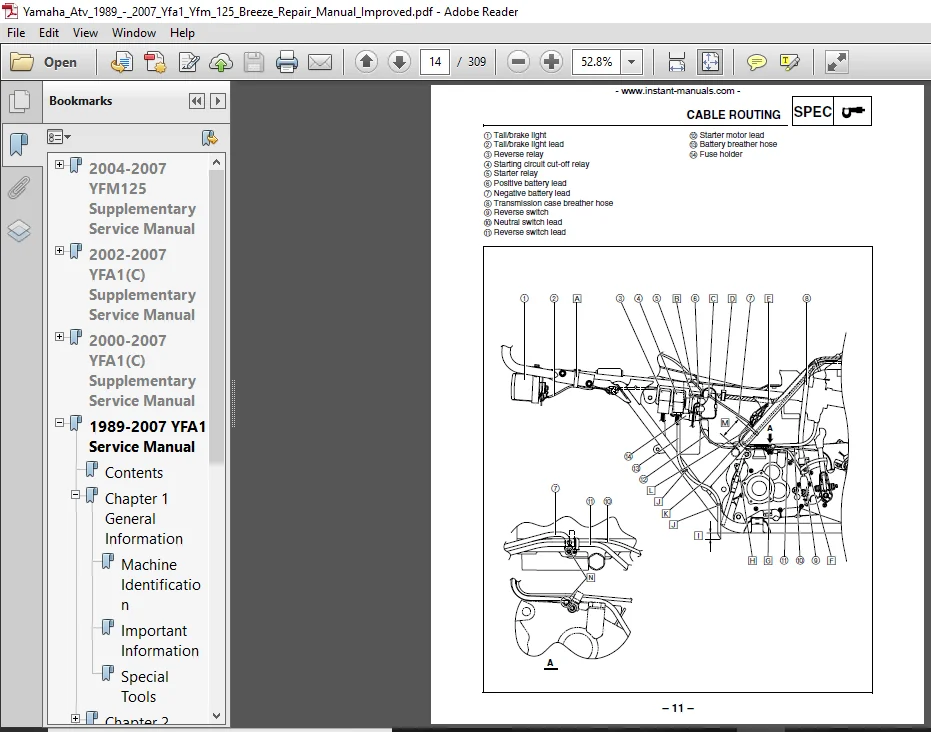Screen dimensions: 931x732
Task: Open the attachments paperclip panel
Action: click(x=18, y=188)
